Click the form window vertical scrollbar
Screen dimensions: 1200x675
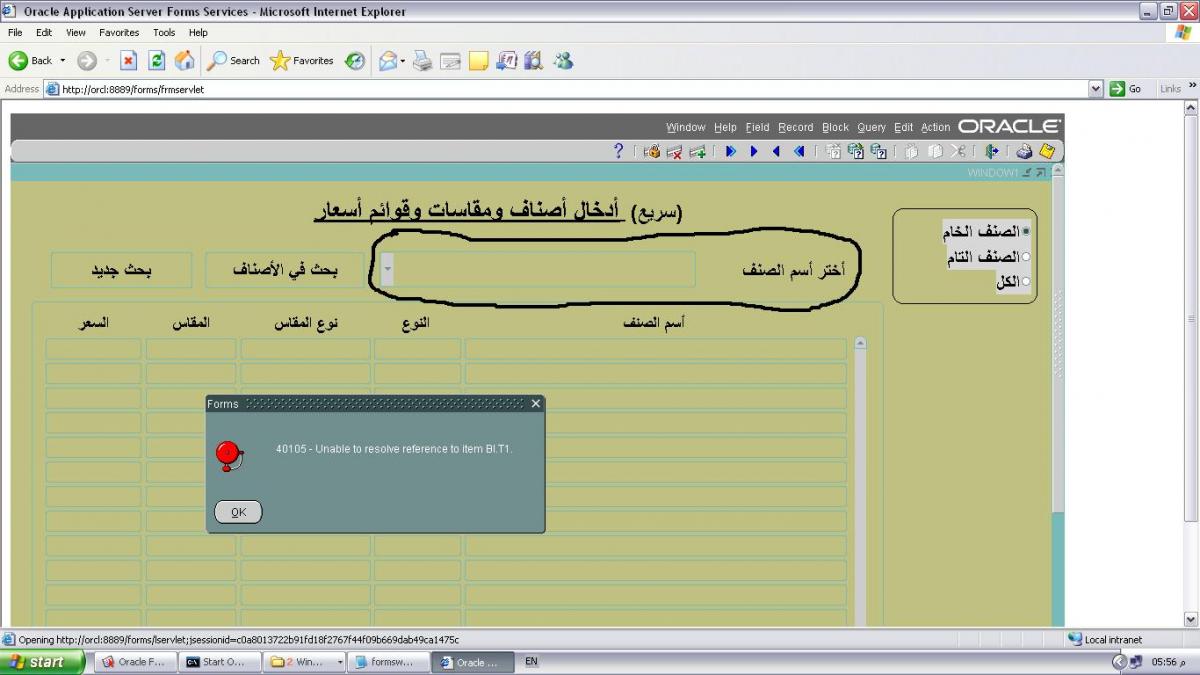1058,400
